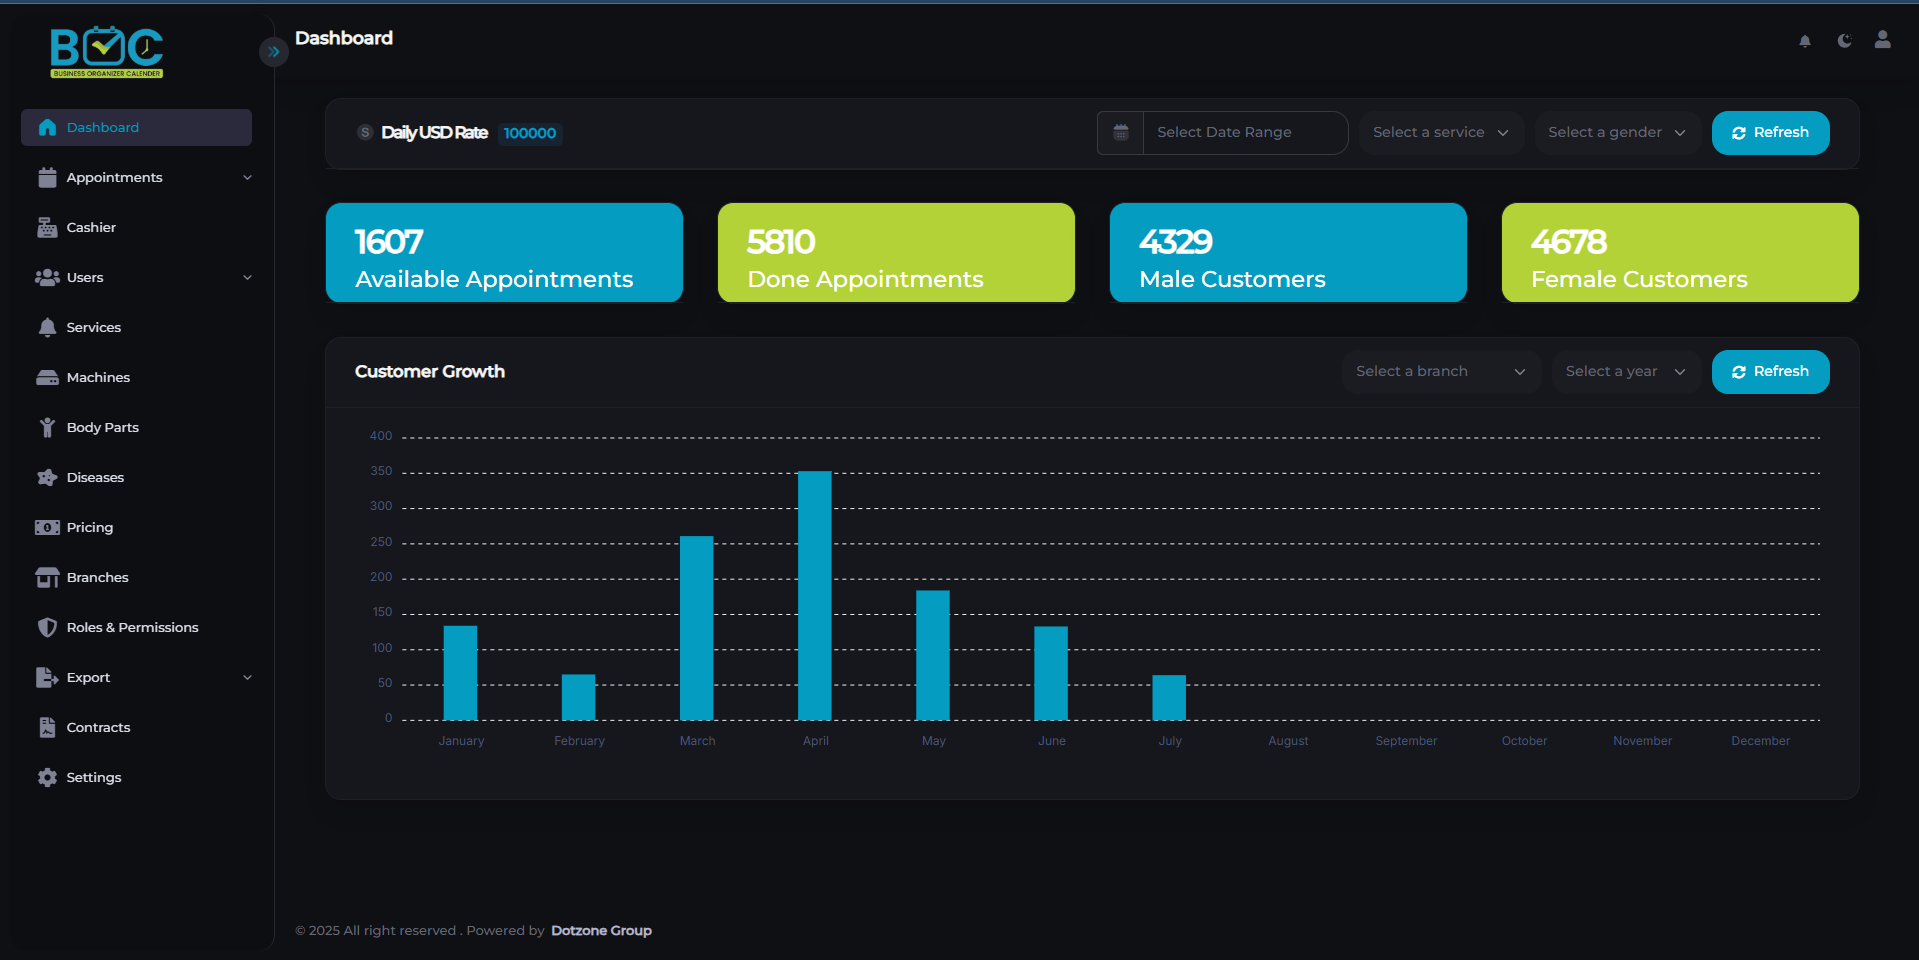The width and height of the screenshot is (1919, 960).
Task: Open the Select a branch dropdown
Action: pos(1440,372)
